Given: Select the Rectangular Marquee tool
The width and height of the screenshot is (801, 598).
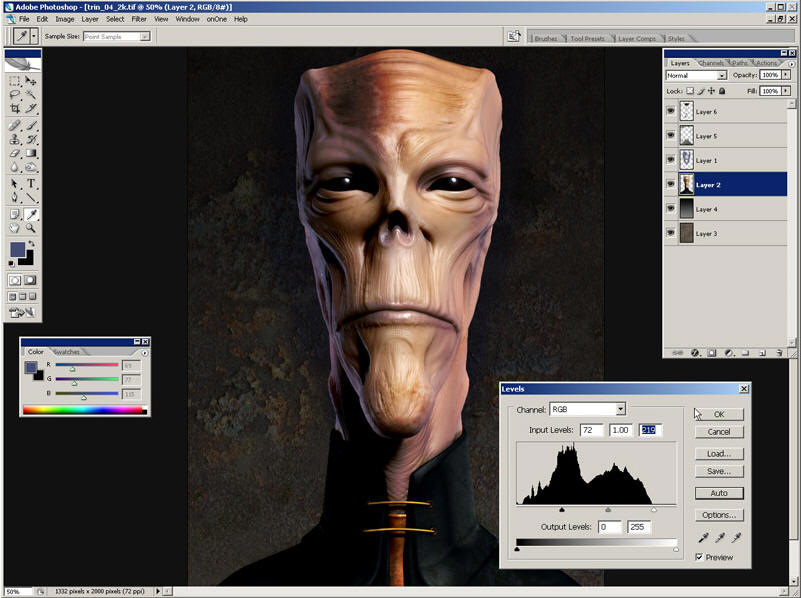Looking at the screenshot, I should pyautogui.click(x=15, y=81).
